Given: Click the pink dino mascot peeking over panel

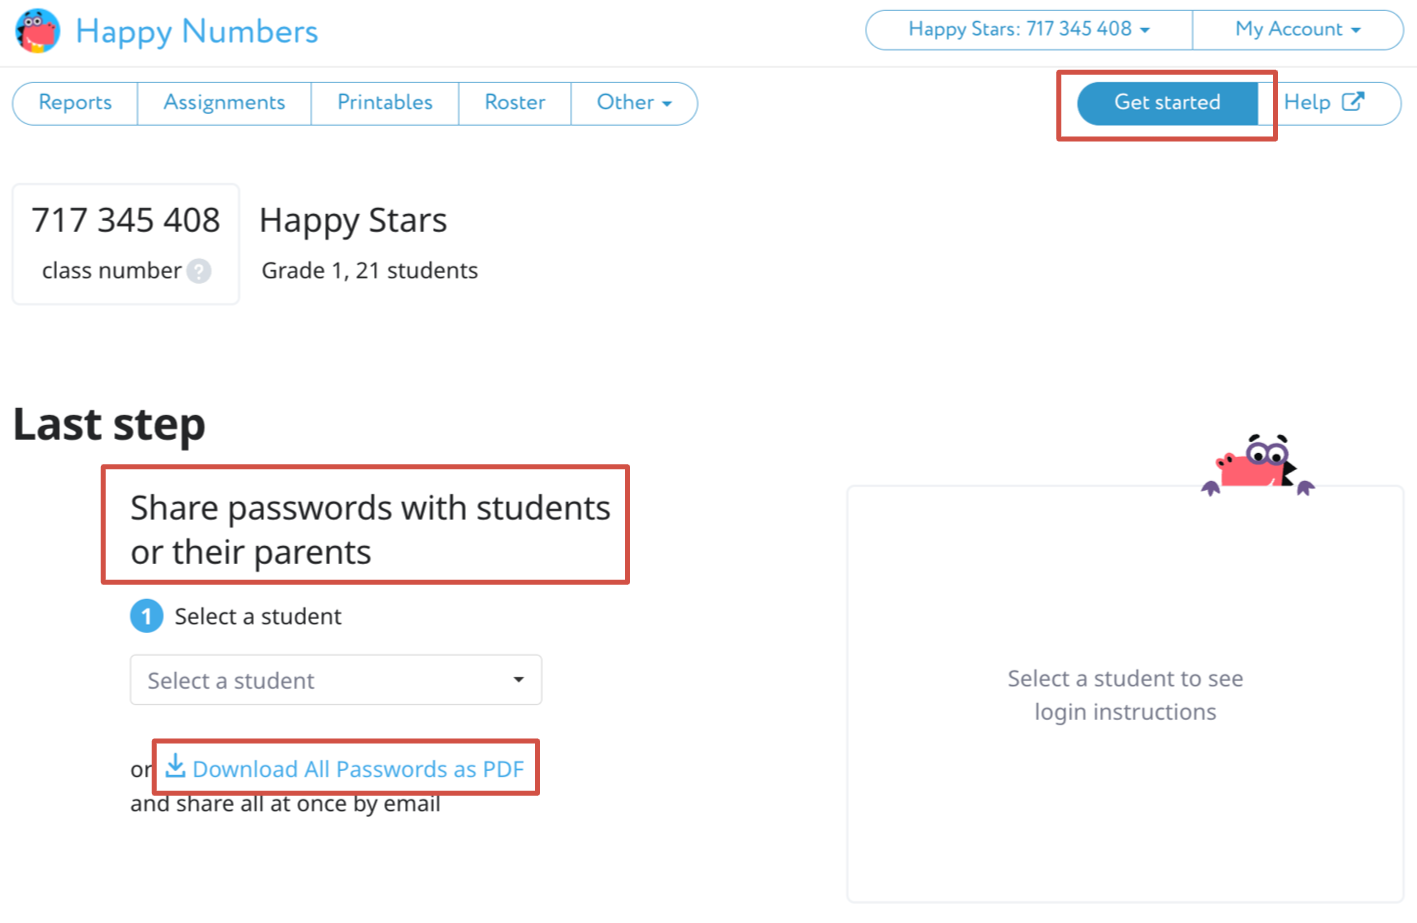Looking at the screenshot, I should click(x=1257, y=466).
